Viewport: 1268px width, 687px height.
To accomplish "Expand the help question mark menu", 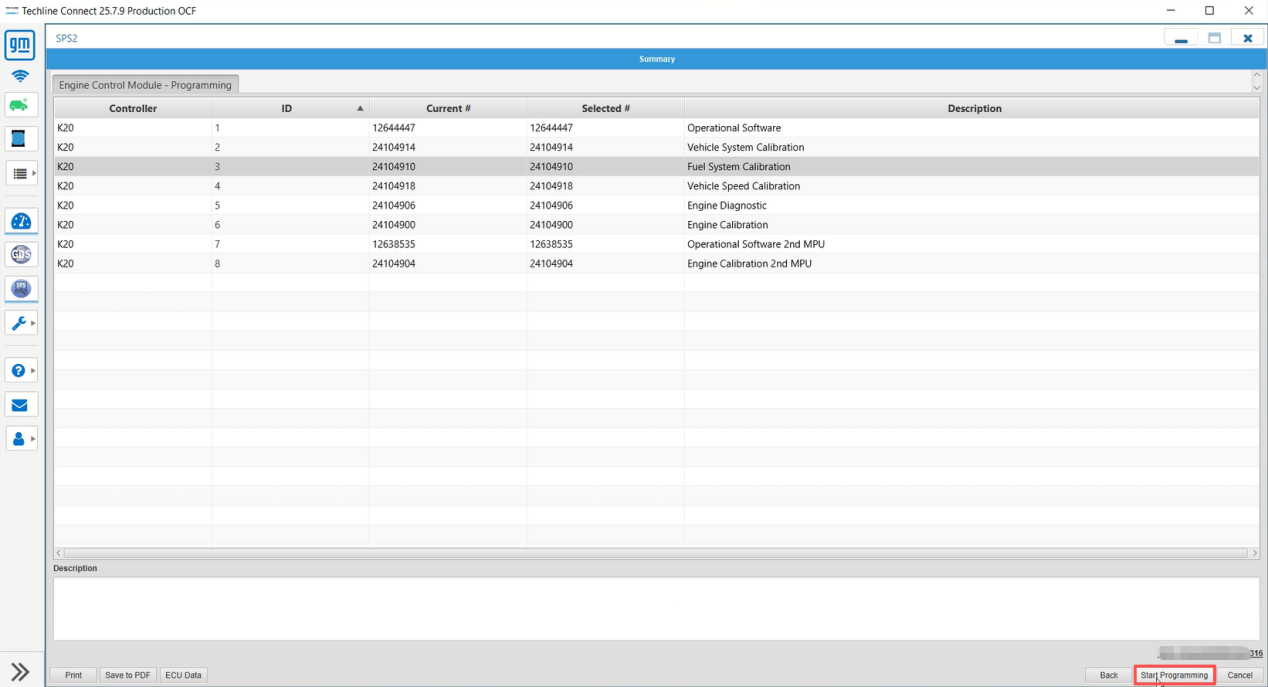I will click(21, 371).
